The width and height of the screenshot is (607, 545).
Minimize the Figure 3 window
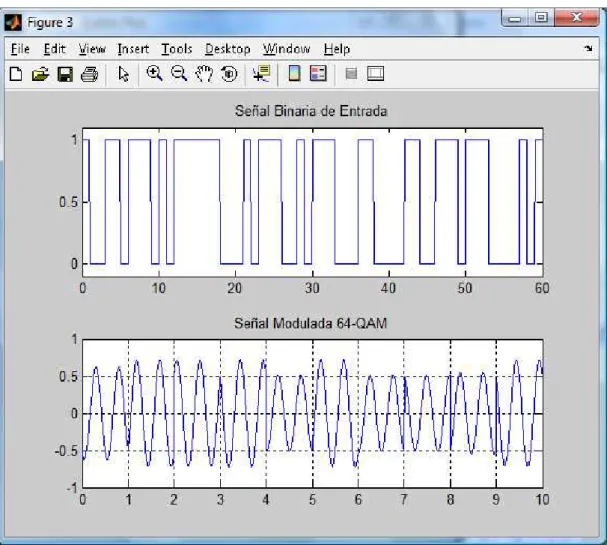coord(514,18)
